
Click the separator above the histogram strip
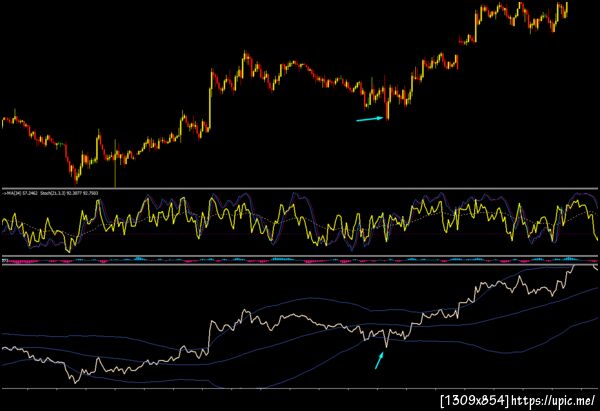[x=300, y=256]
